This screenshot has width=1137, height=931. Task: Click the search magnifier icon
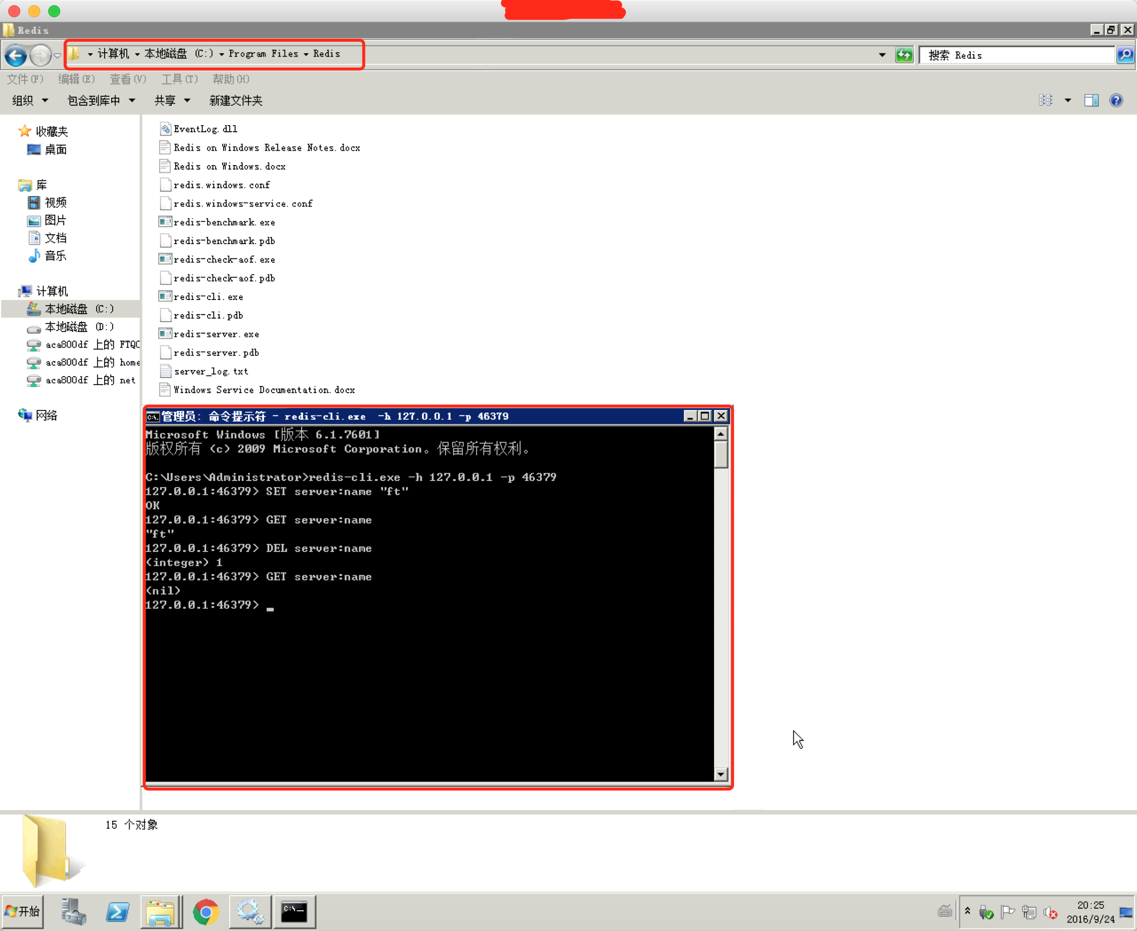click(x=1125, y=55)
